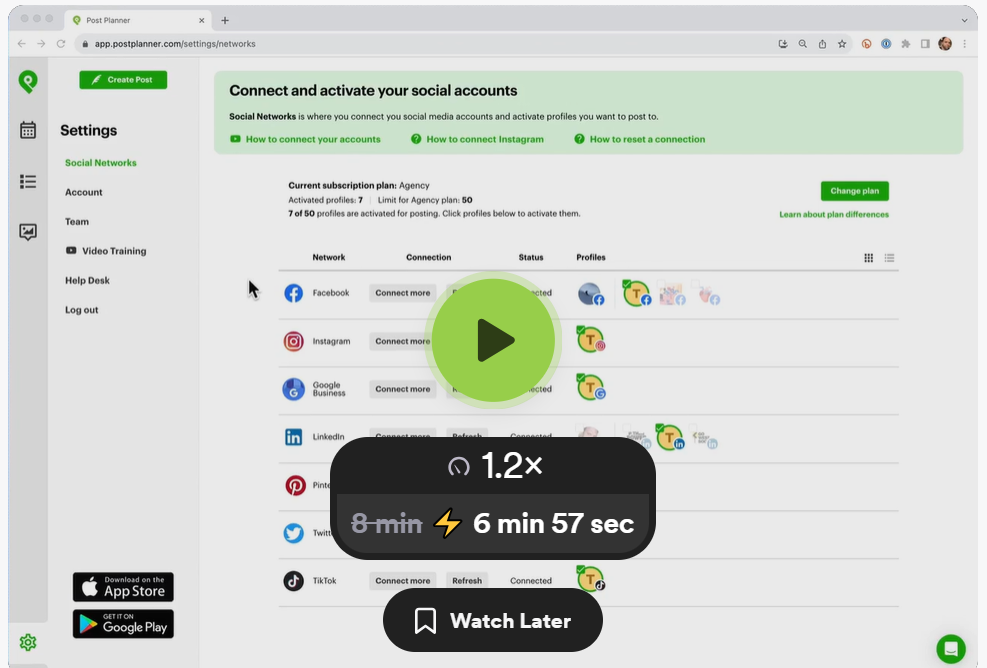Viewport: 987px width, 668px height.
Task: Click the address bar showing app.postplanner.com
Action: click(x=422, y=43)
